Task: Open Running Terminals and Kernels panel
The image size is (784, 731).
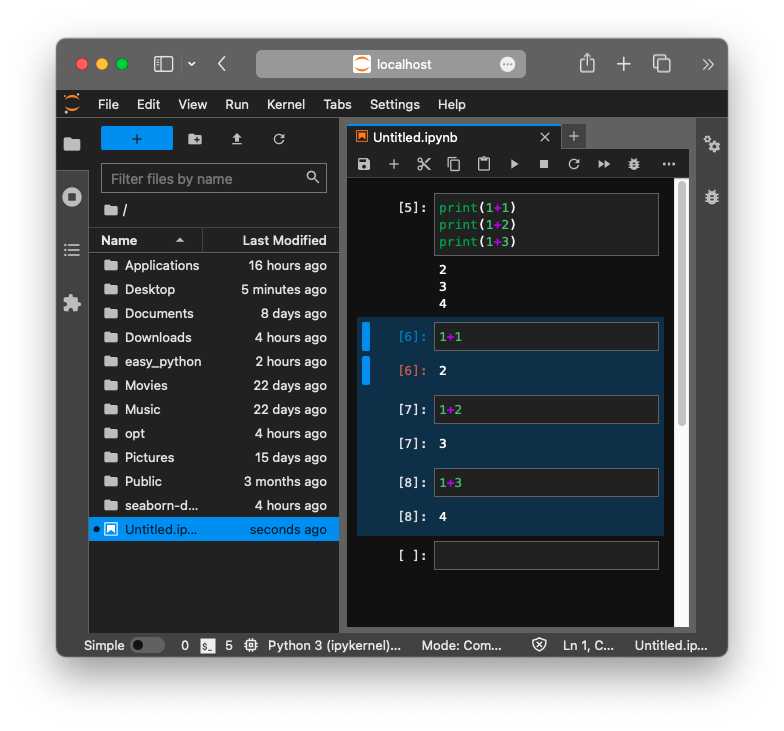Action: pyautogui.click(x=72, y=197)
